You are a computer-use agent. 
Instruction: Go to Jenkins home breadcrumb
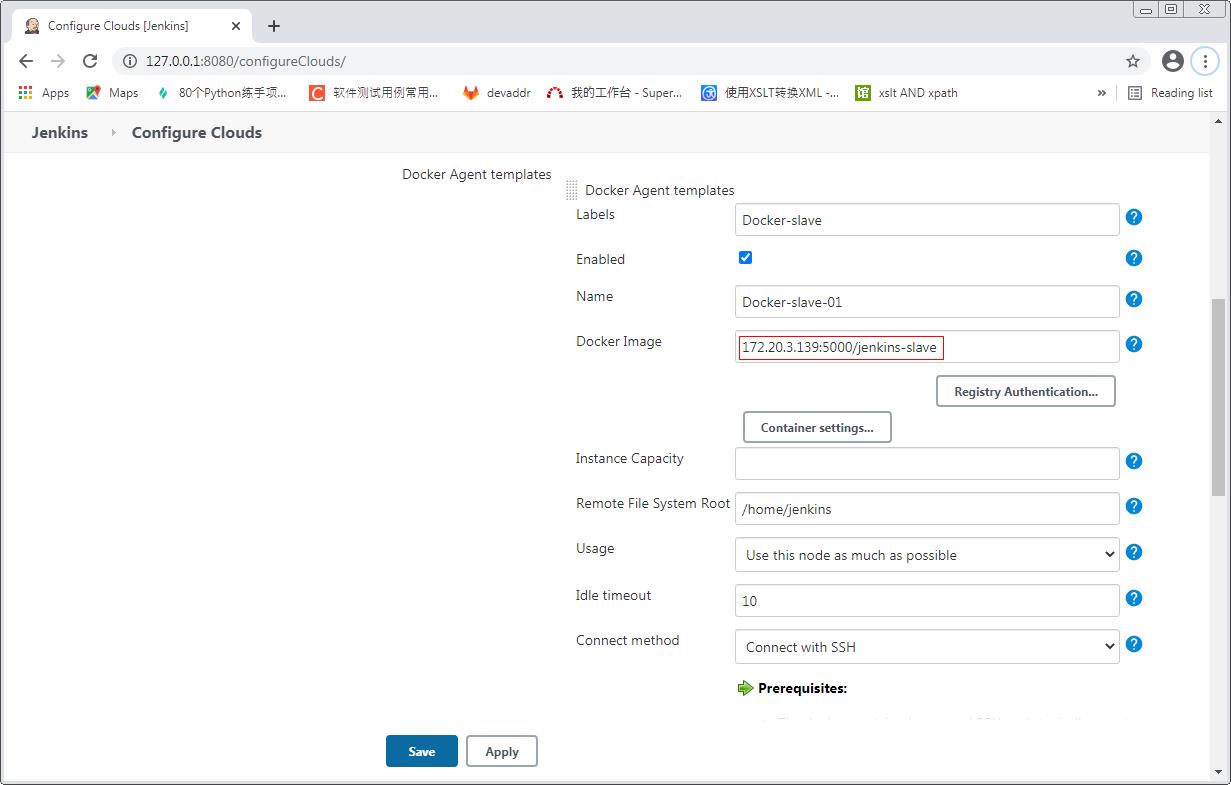(x=60, y=132)
